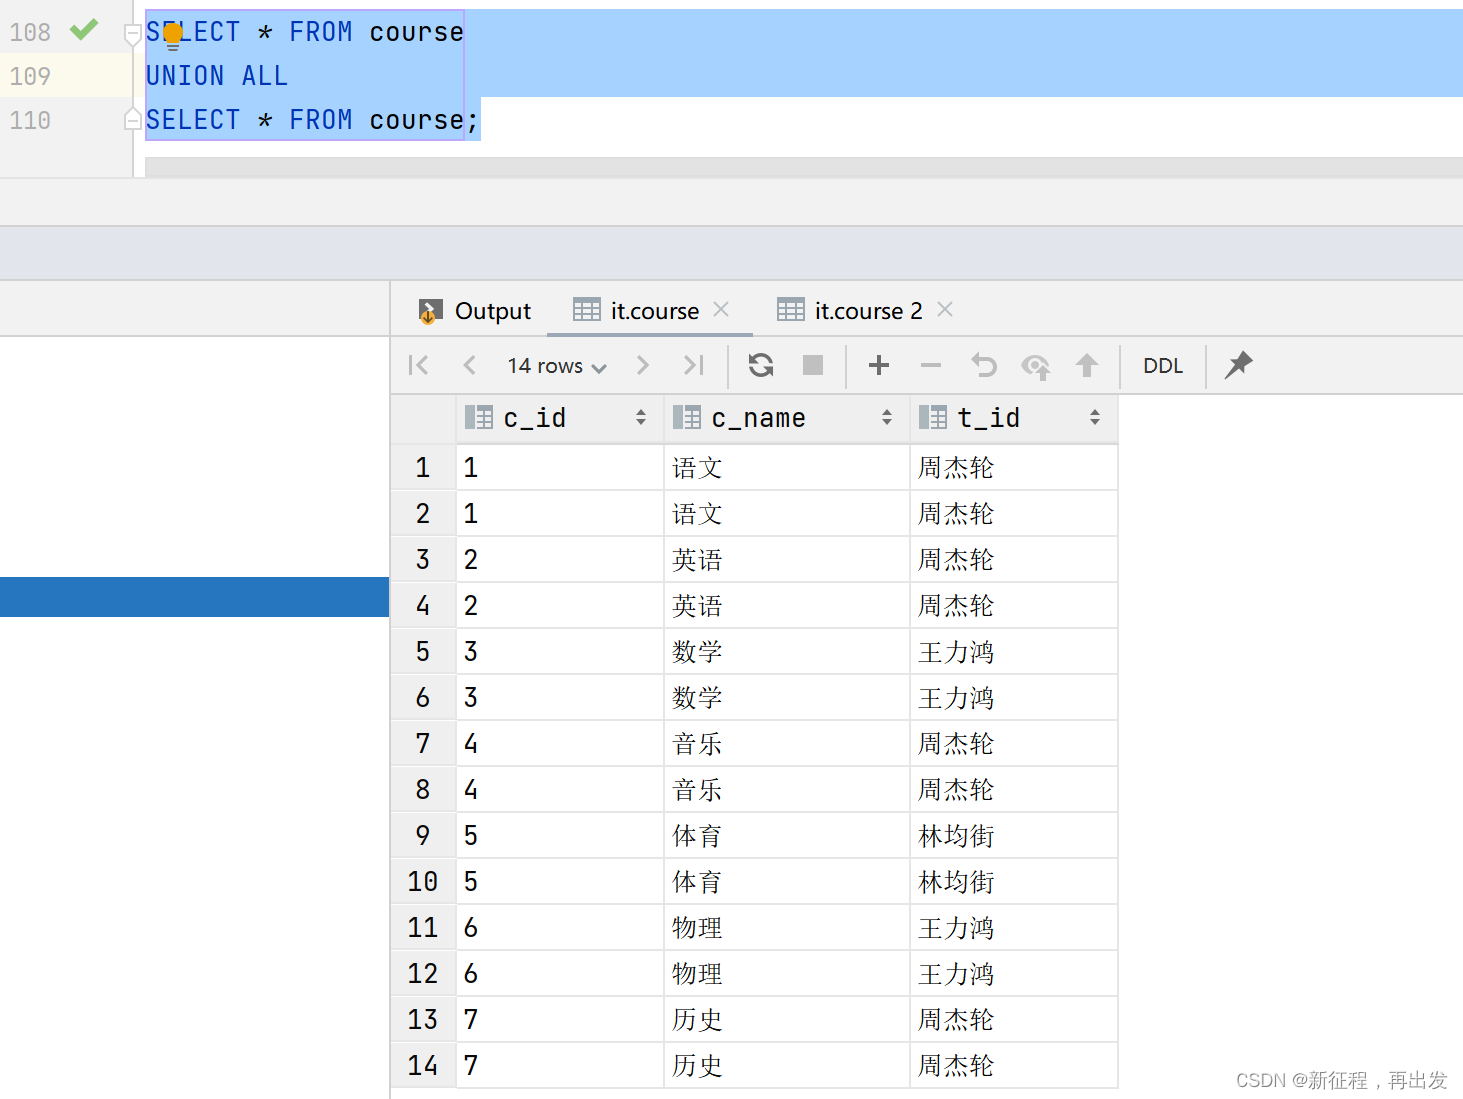
Task: Click the c_name column table icon
Action: (687, 418)
